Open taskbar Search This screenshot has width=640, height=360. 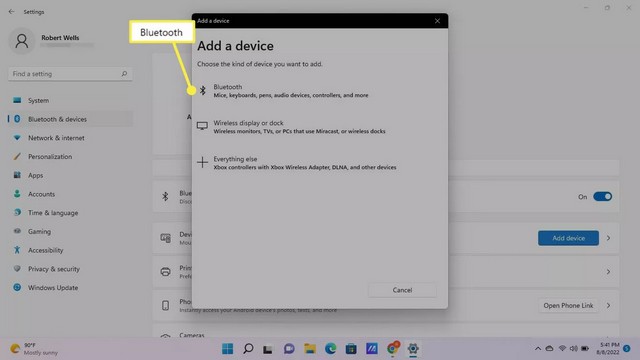(x=248, y=349)
